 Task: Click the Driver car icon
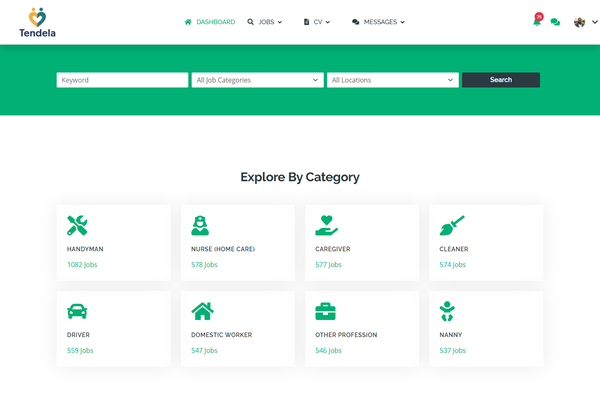pyautogui.click(x=77, y=310)
